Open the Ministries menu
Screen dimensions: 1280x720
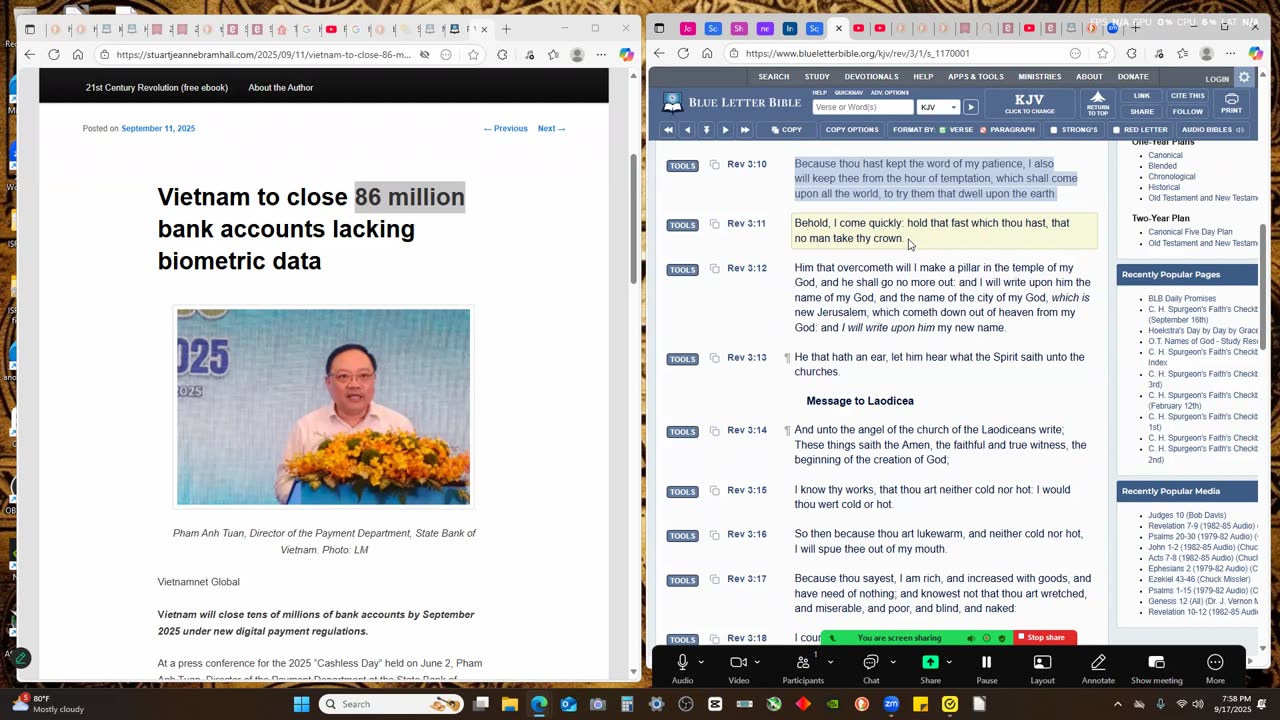tap(1040, 77)
